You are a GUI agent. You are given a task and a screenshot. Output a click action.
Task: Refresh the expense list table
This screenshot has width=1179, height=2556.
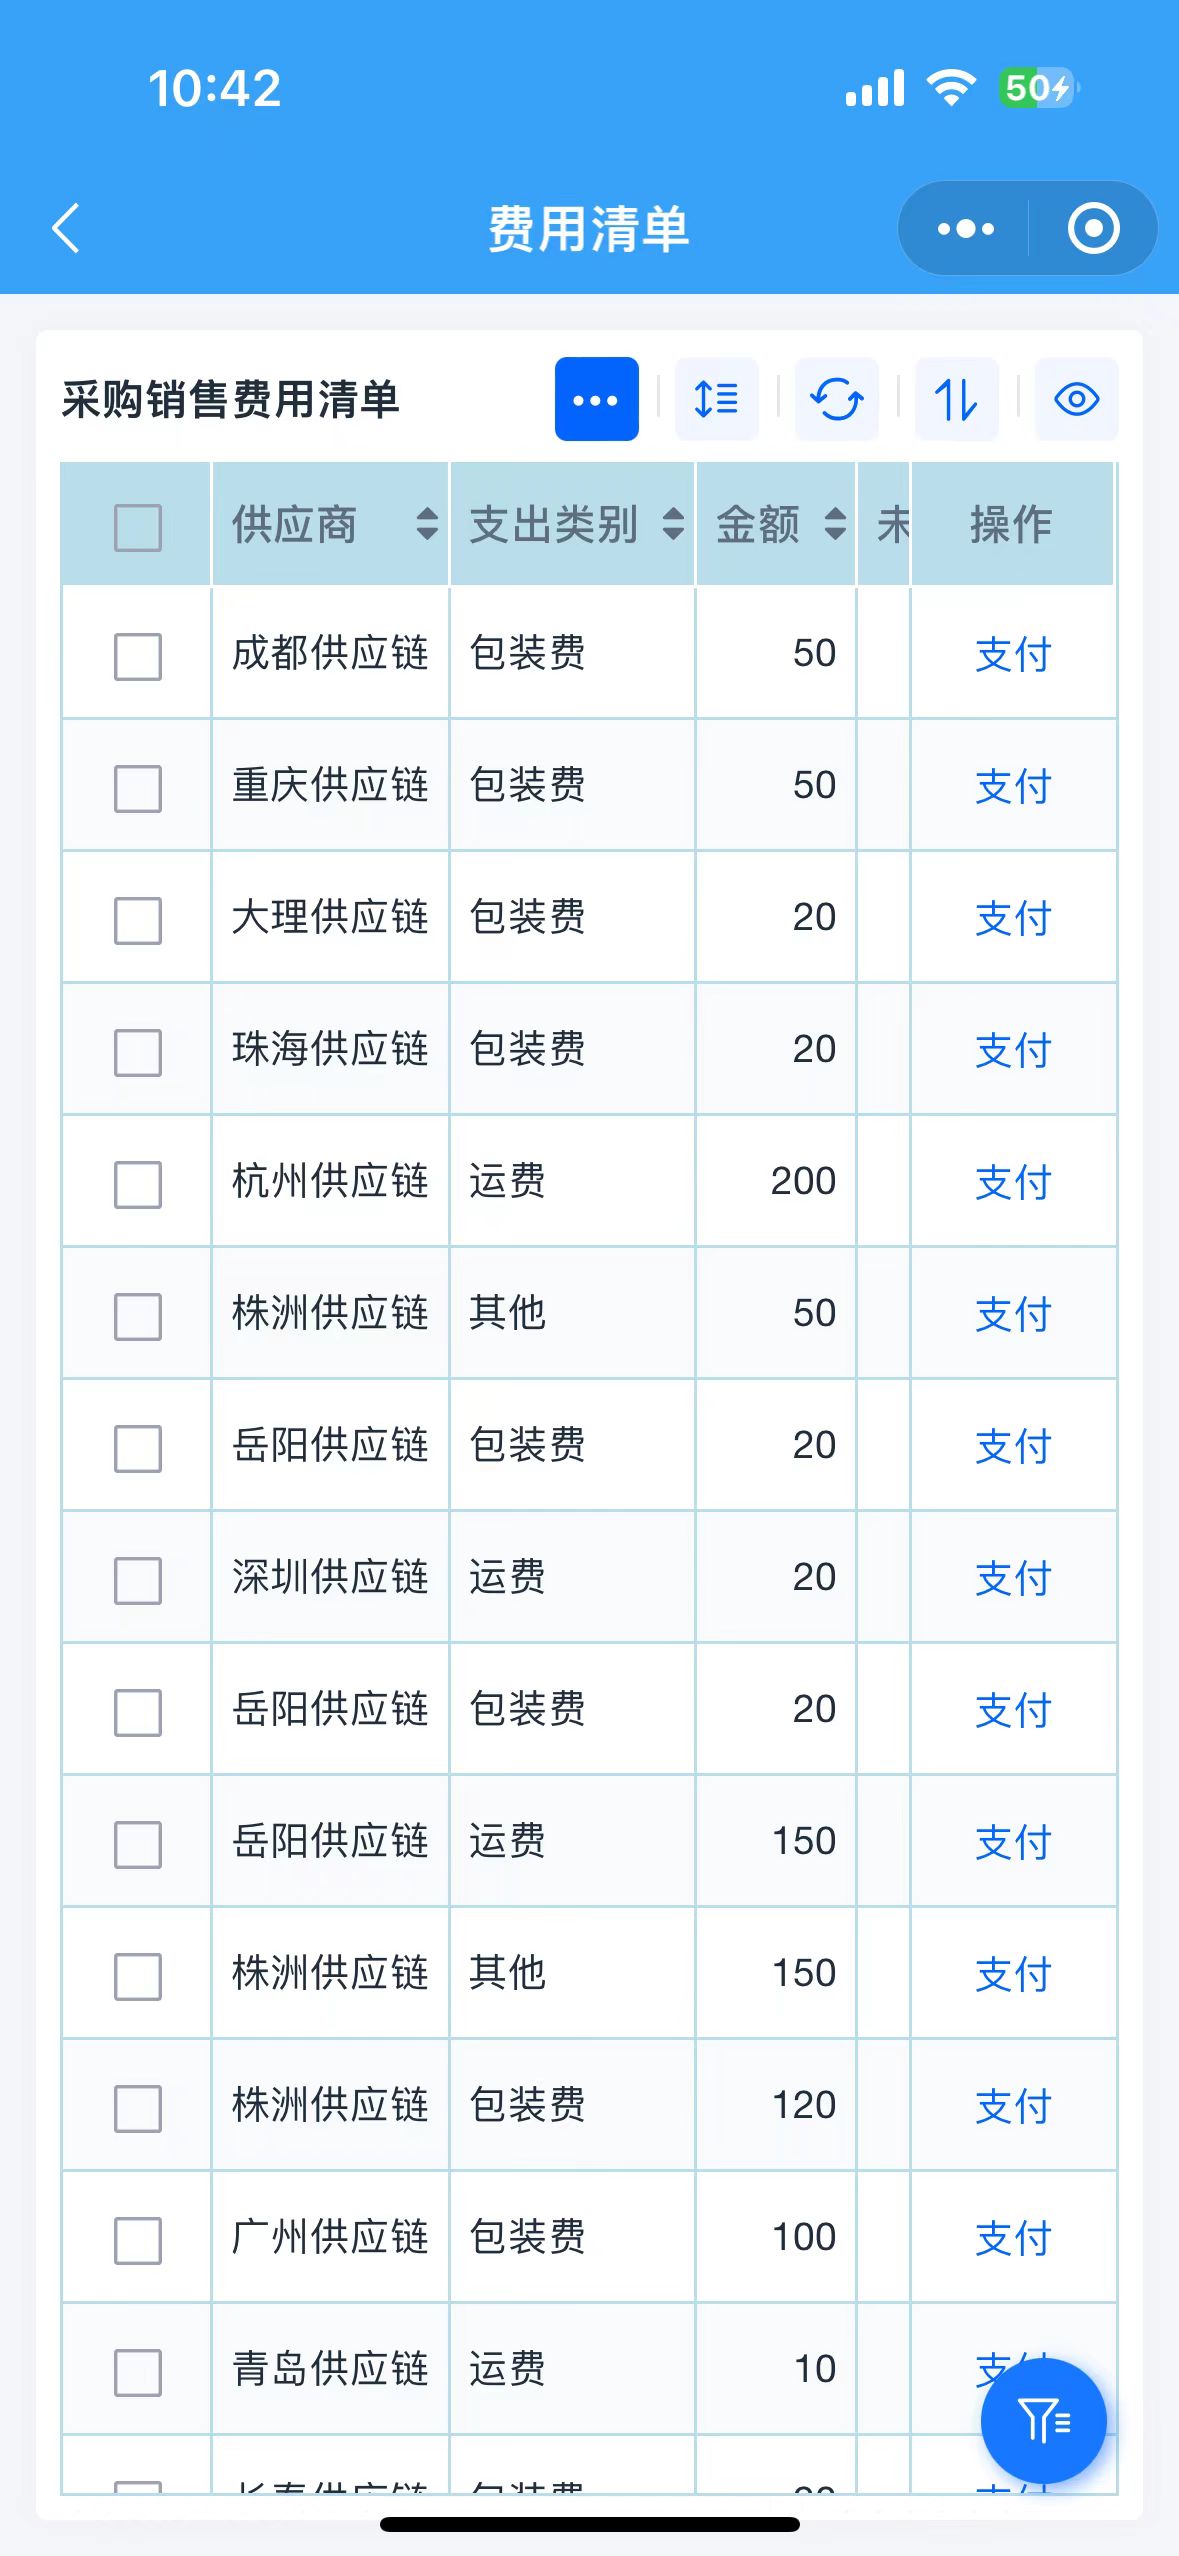(836, 399)
